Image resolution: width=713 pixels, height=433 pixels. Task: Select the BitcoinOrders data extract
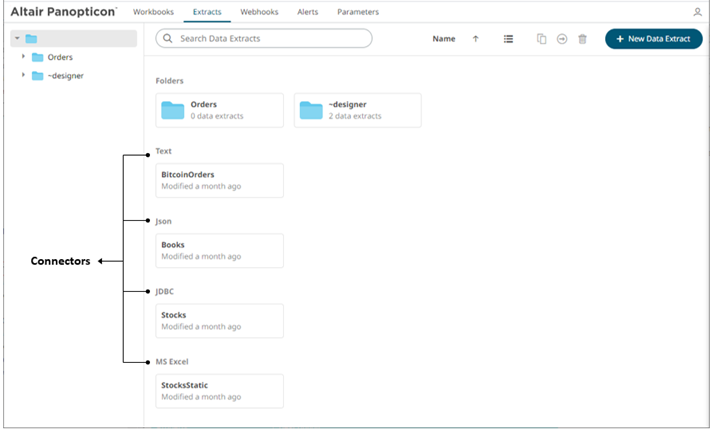[220, 181]
